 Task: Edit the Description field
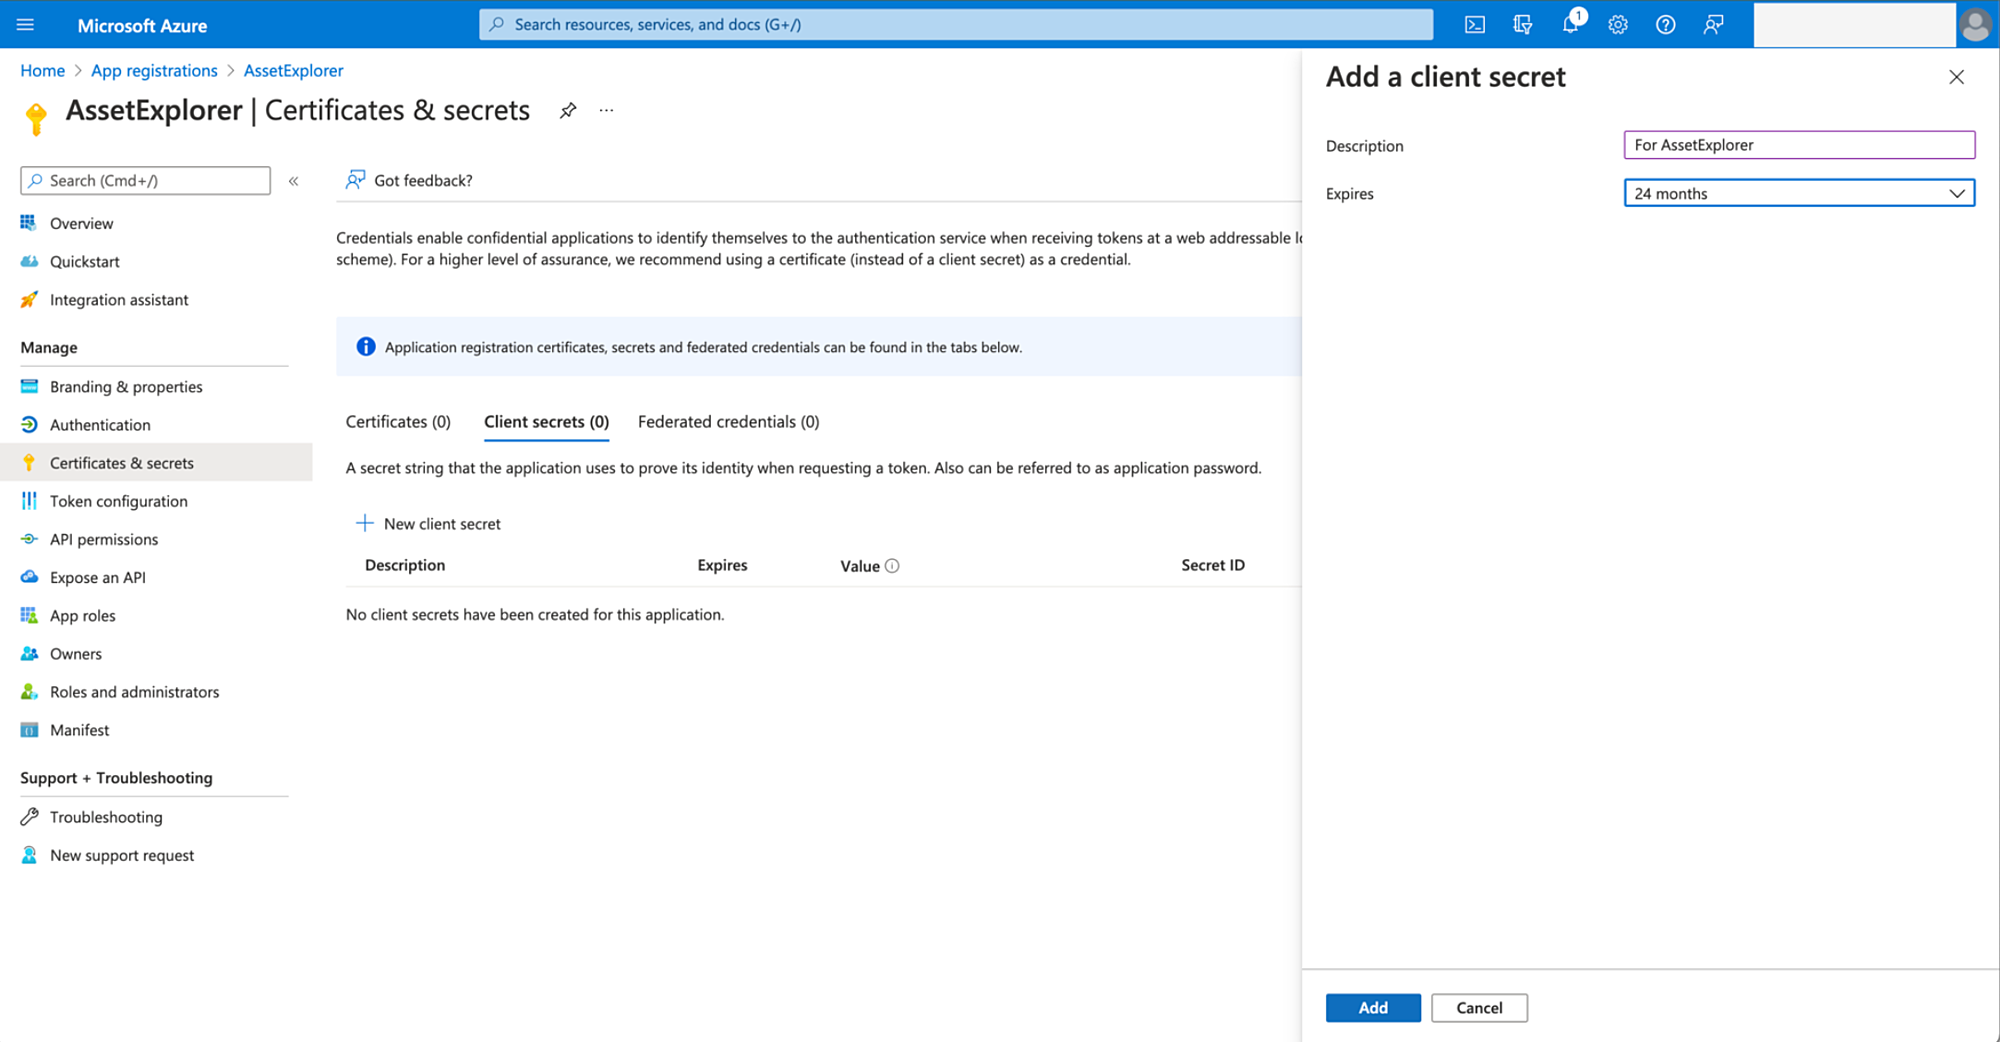(1798, 144)
